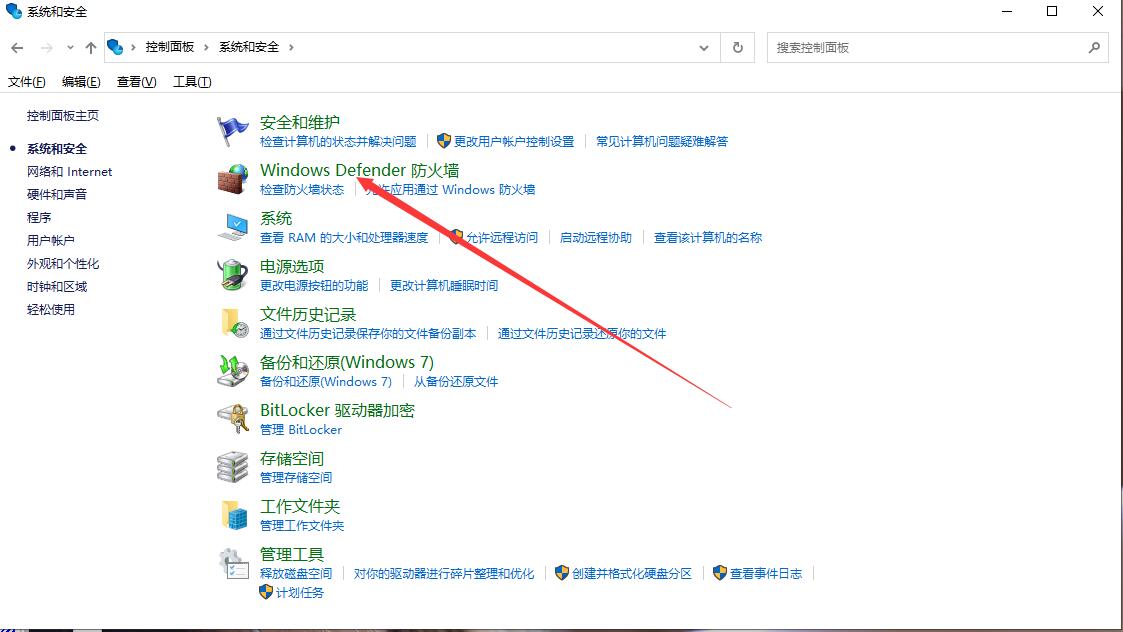Open the Backup and Restore icon

(233, 370)
